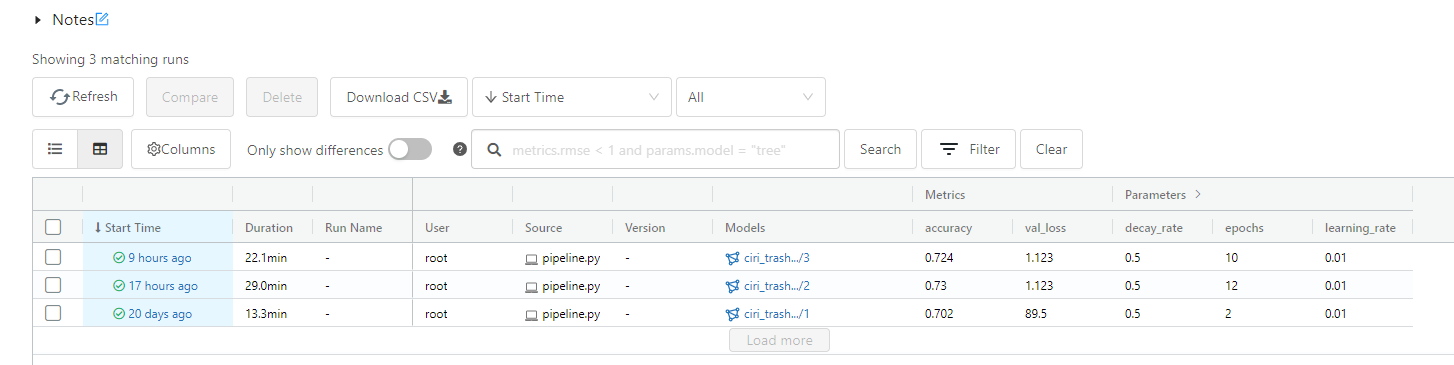Open the Start Time sort dropdown
This screenshot has width=1454, height=365.
(572, 97)
